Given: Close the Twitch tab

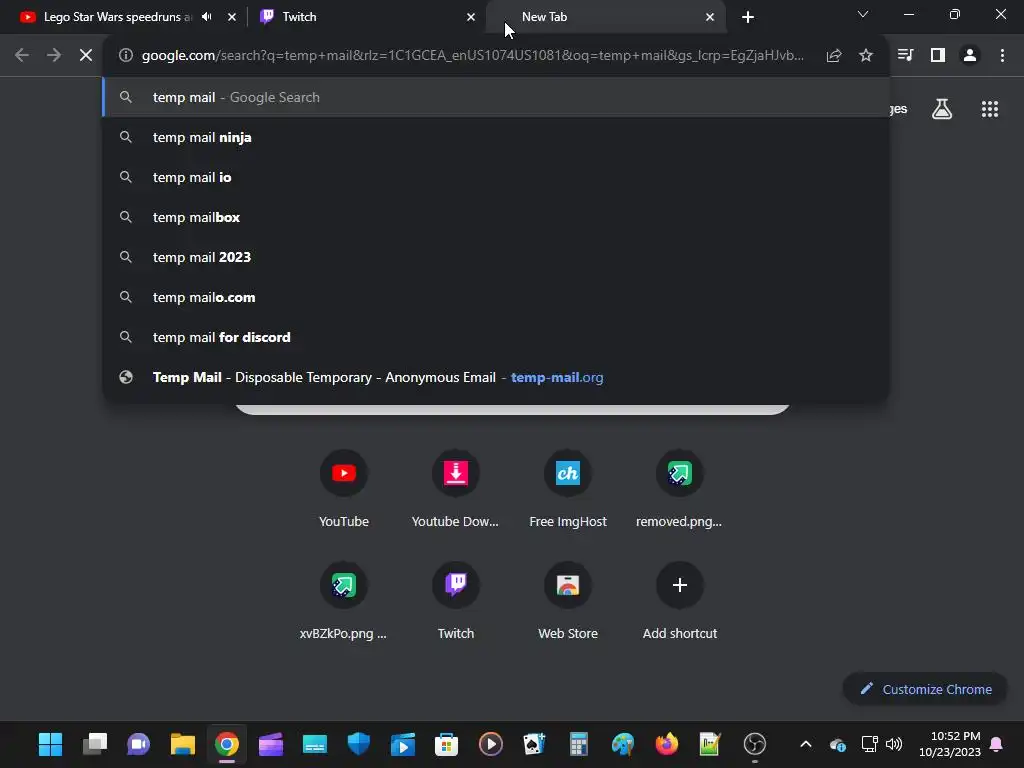Looking at the screenshot, I should tap(471, 17).
